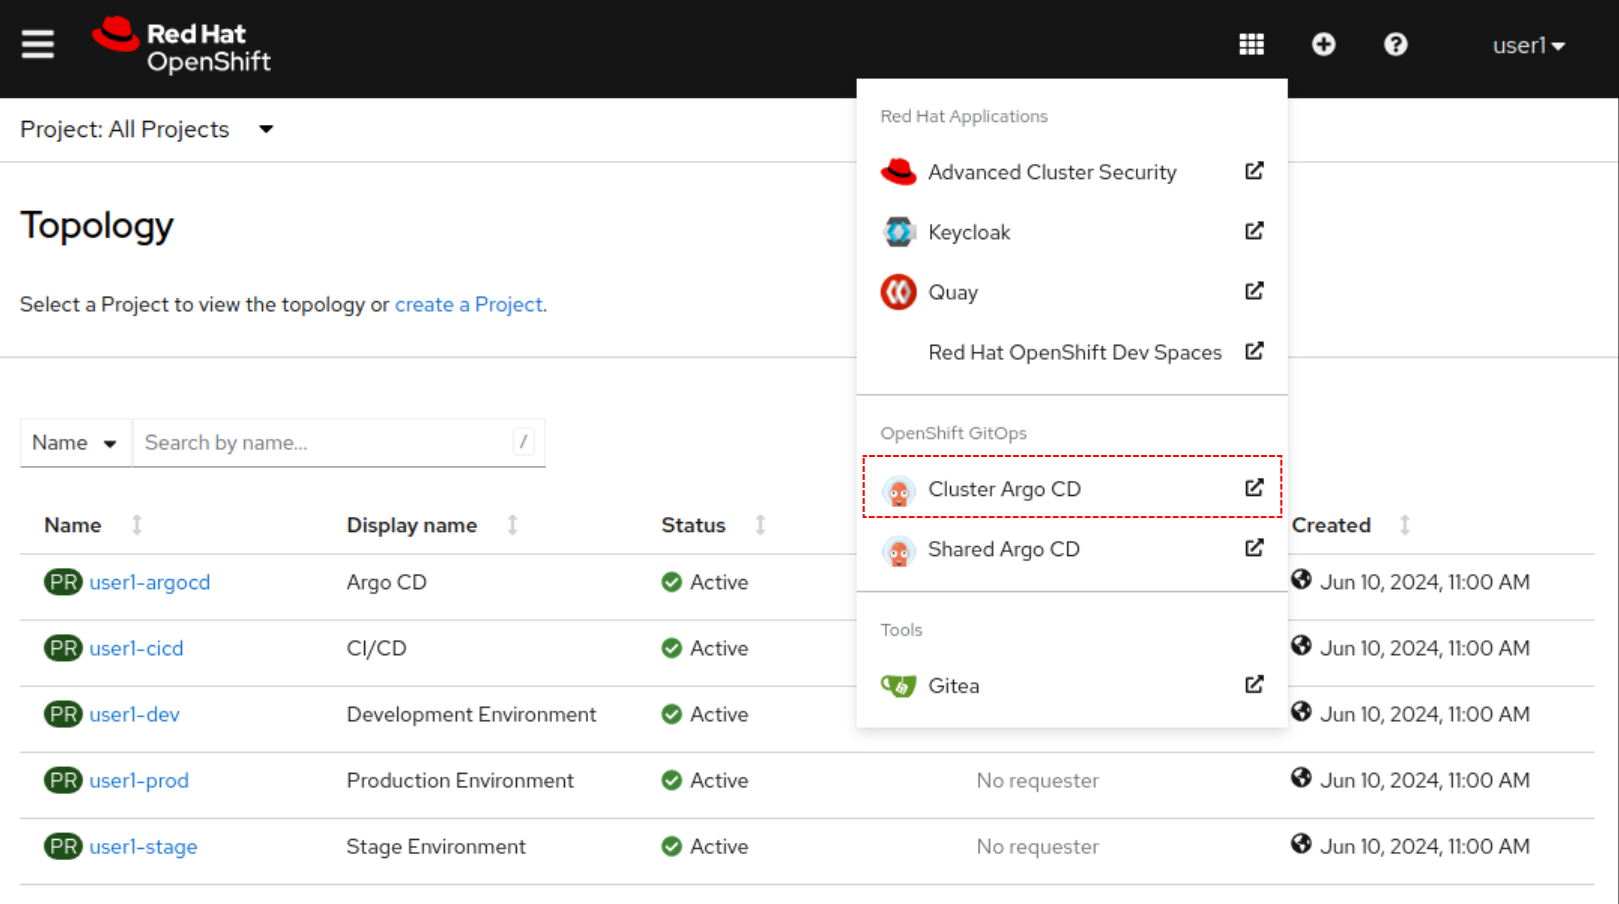Image resolution: width=1619 pixels, height=904 pixels.
Task: Open the user1-prod project
Action: pyautogui.click(x=139, y=780)
